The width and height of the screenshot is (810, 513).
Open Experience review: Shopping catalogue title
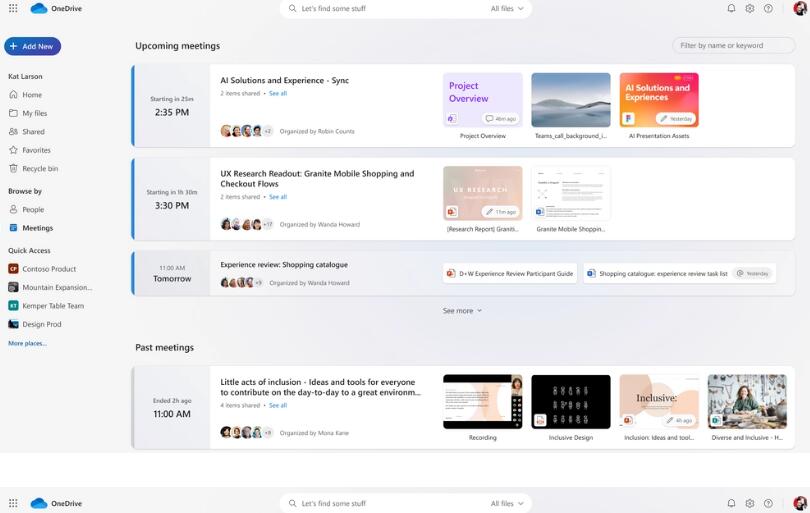click(x=284, y=265)
